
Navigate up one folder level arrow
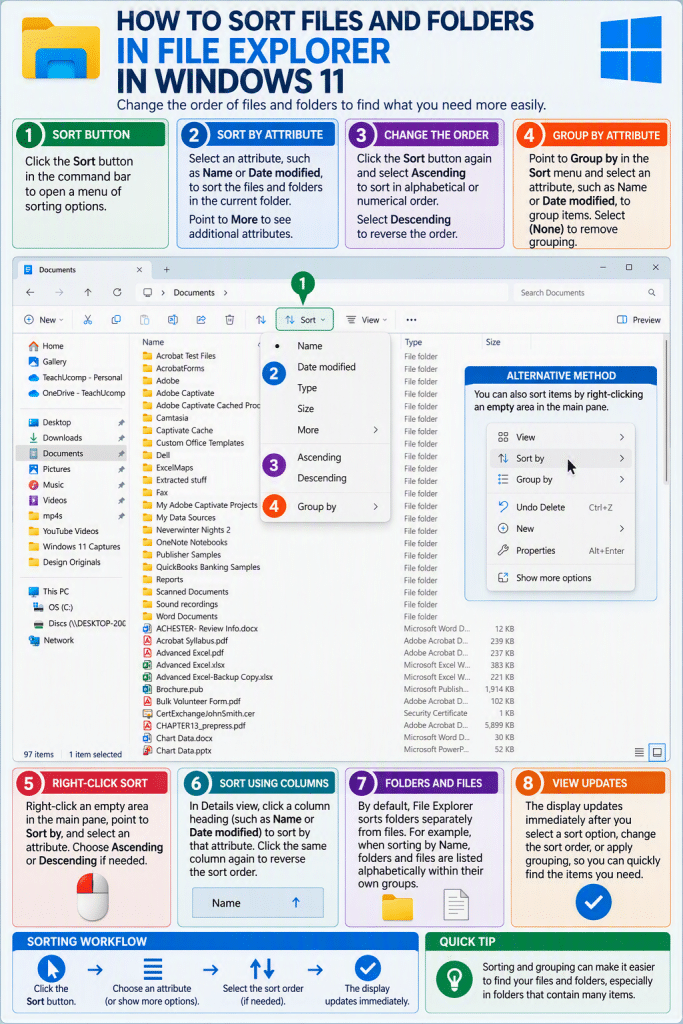[88, 293]
